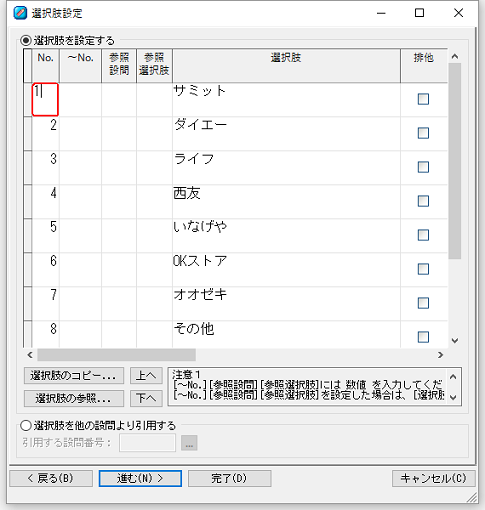Click the horizontal scroll right arrow
485x510 pixels.
(440, 355)
